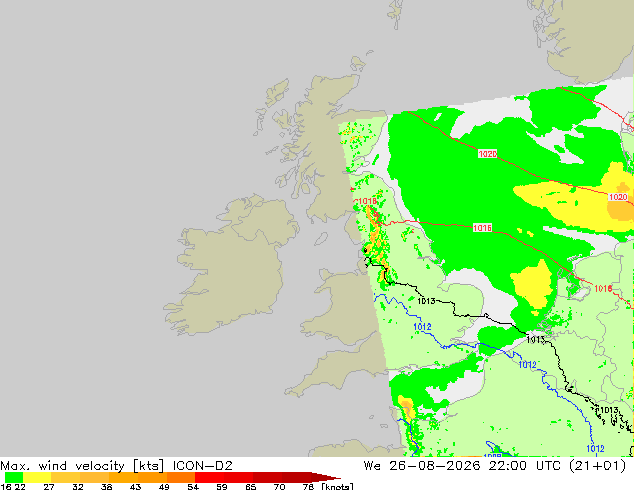This screenshot has height=490, width=634.
Task: Click the legend value '78'
Action: pyautogui.click(x=308, y=487)
